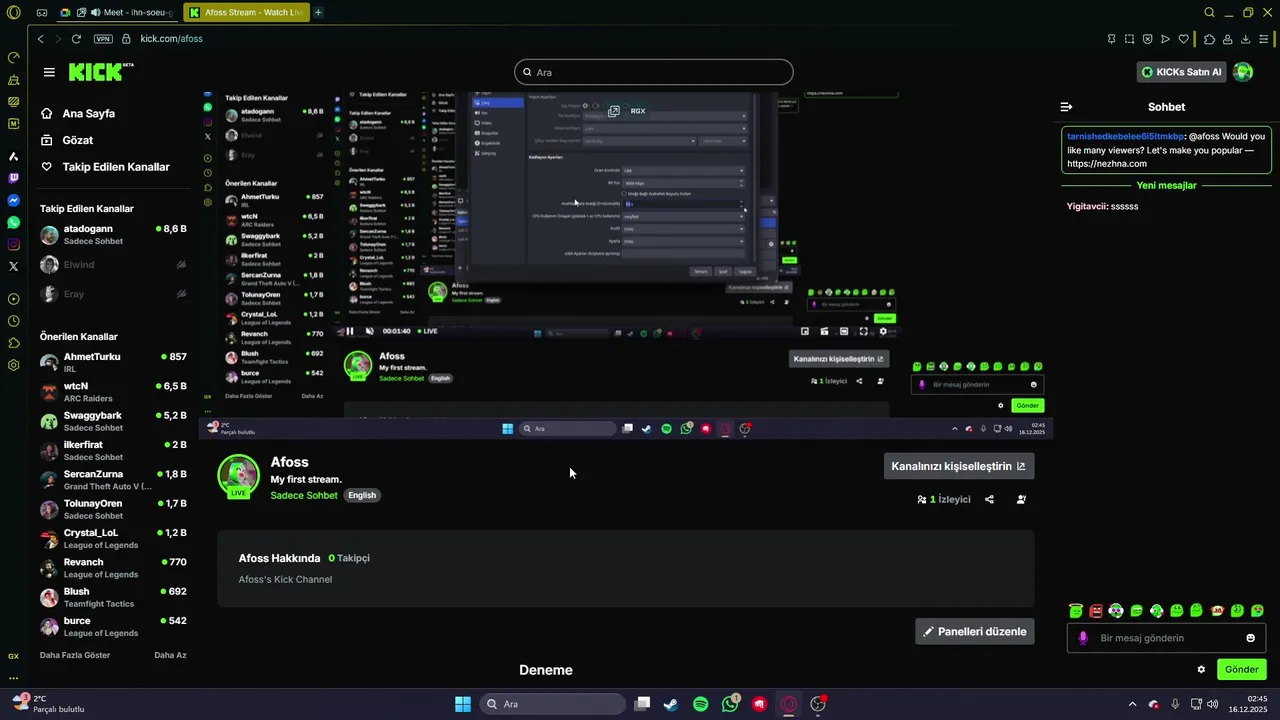Open the AhmetTurku channel
Viewport: 1280px width, 720px height.
tap(113, 362)
